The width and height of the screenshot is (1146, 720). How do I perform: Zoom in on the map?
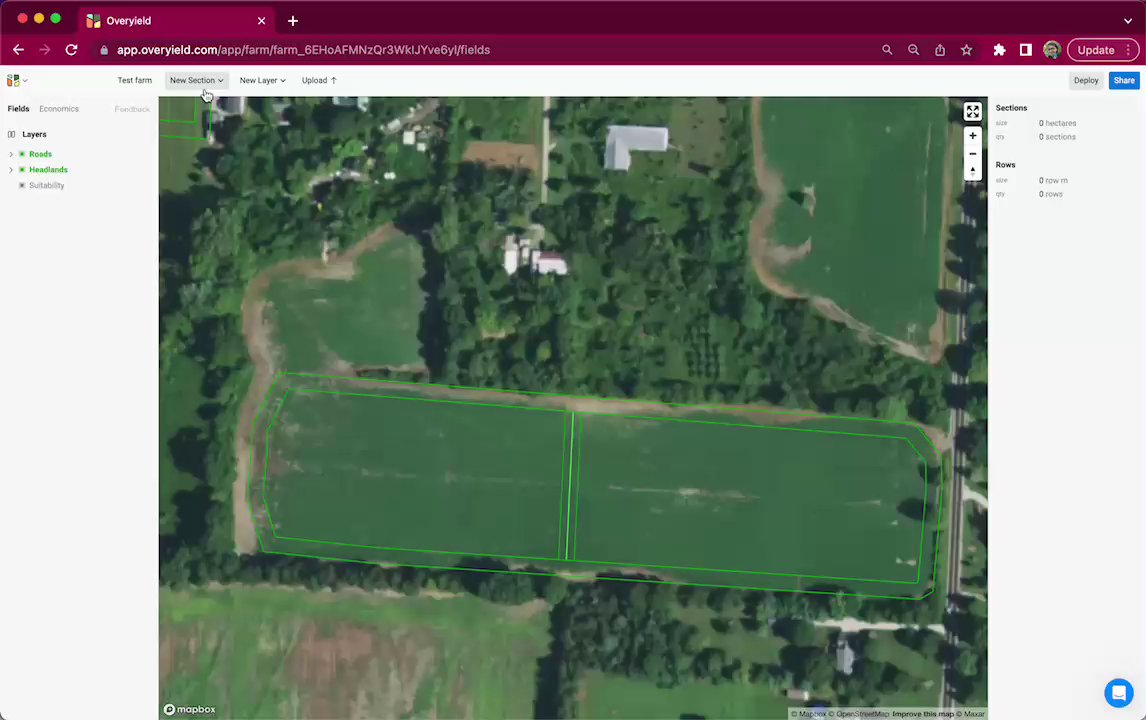tap(972, 135)
